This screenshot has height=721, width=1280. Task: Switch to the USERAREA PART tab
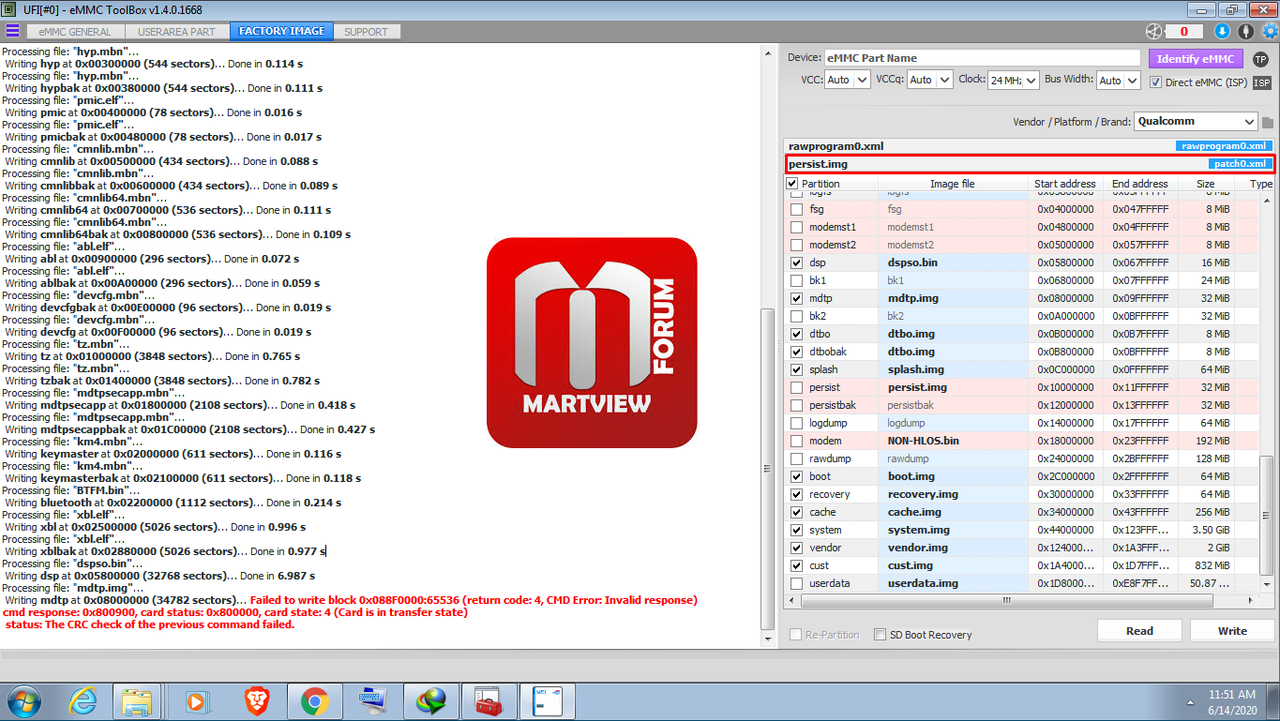177,32
